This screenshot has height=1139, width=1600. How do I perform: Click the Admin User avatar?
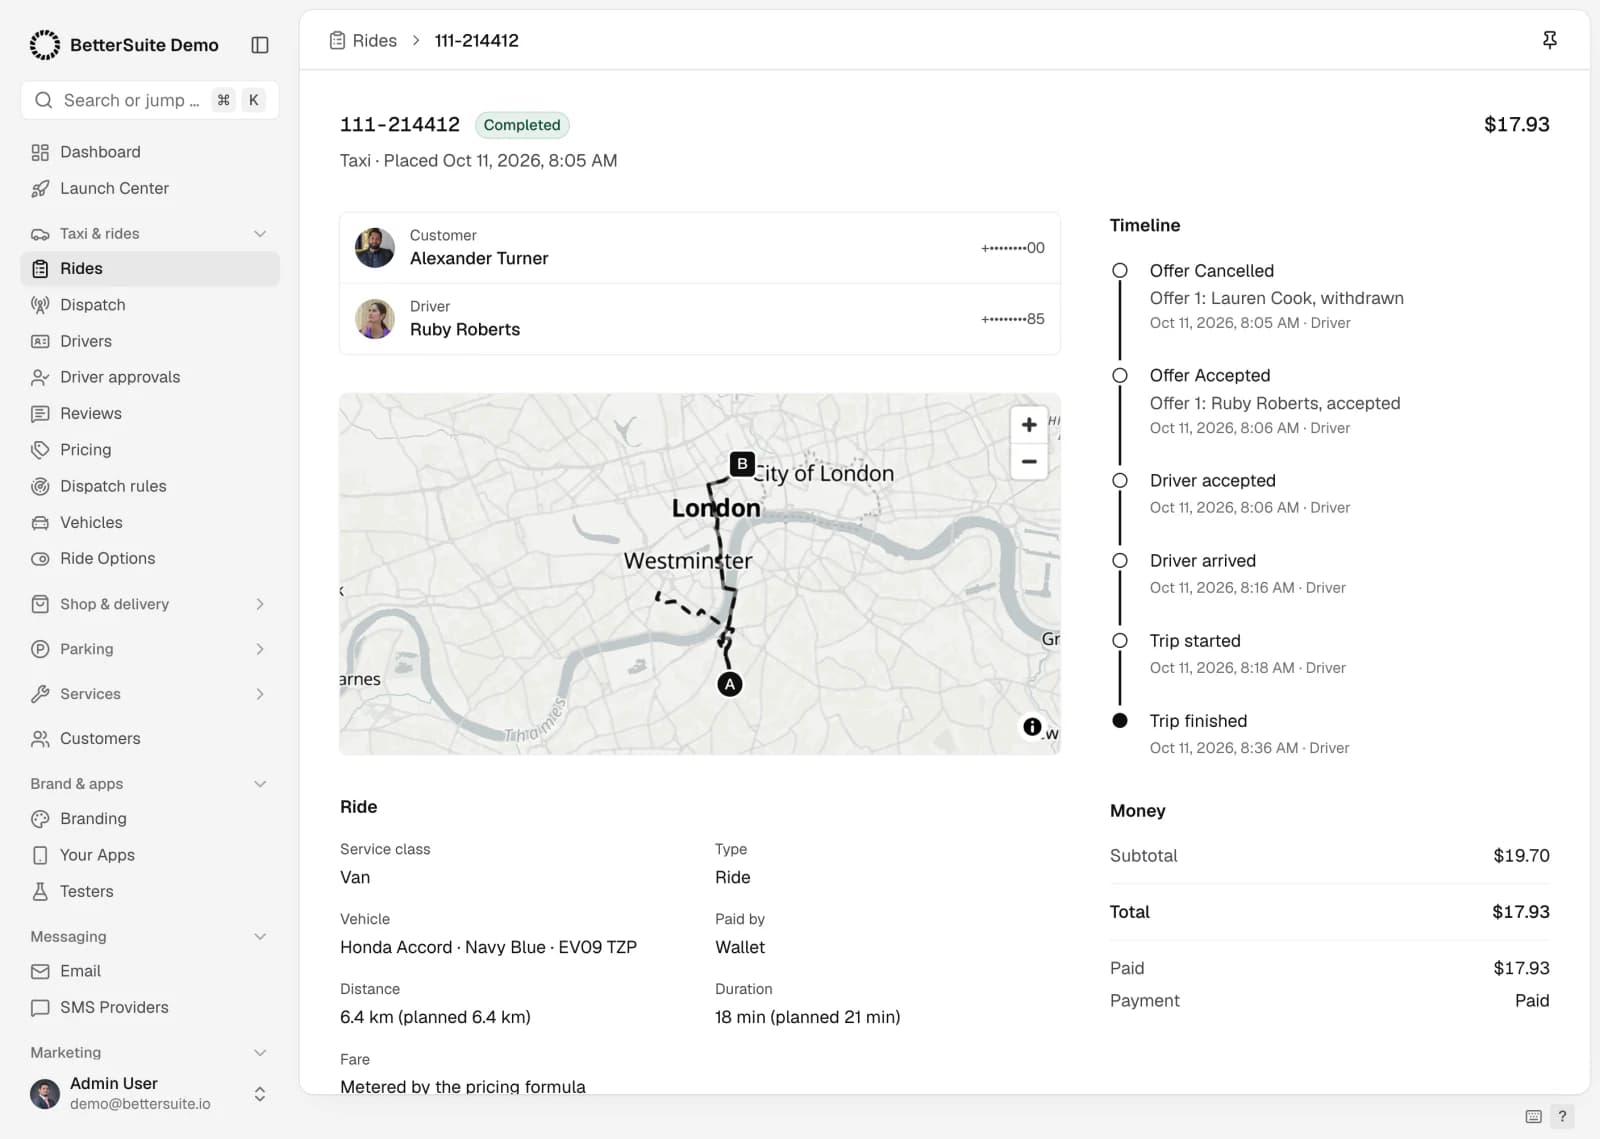[45, 1094]
